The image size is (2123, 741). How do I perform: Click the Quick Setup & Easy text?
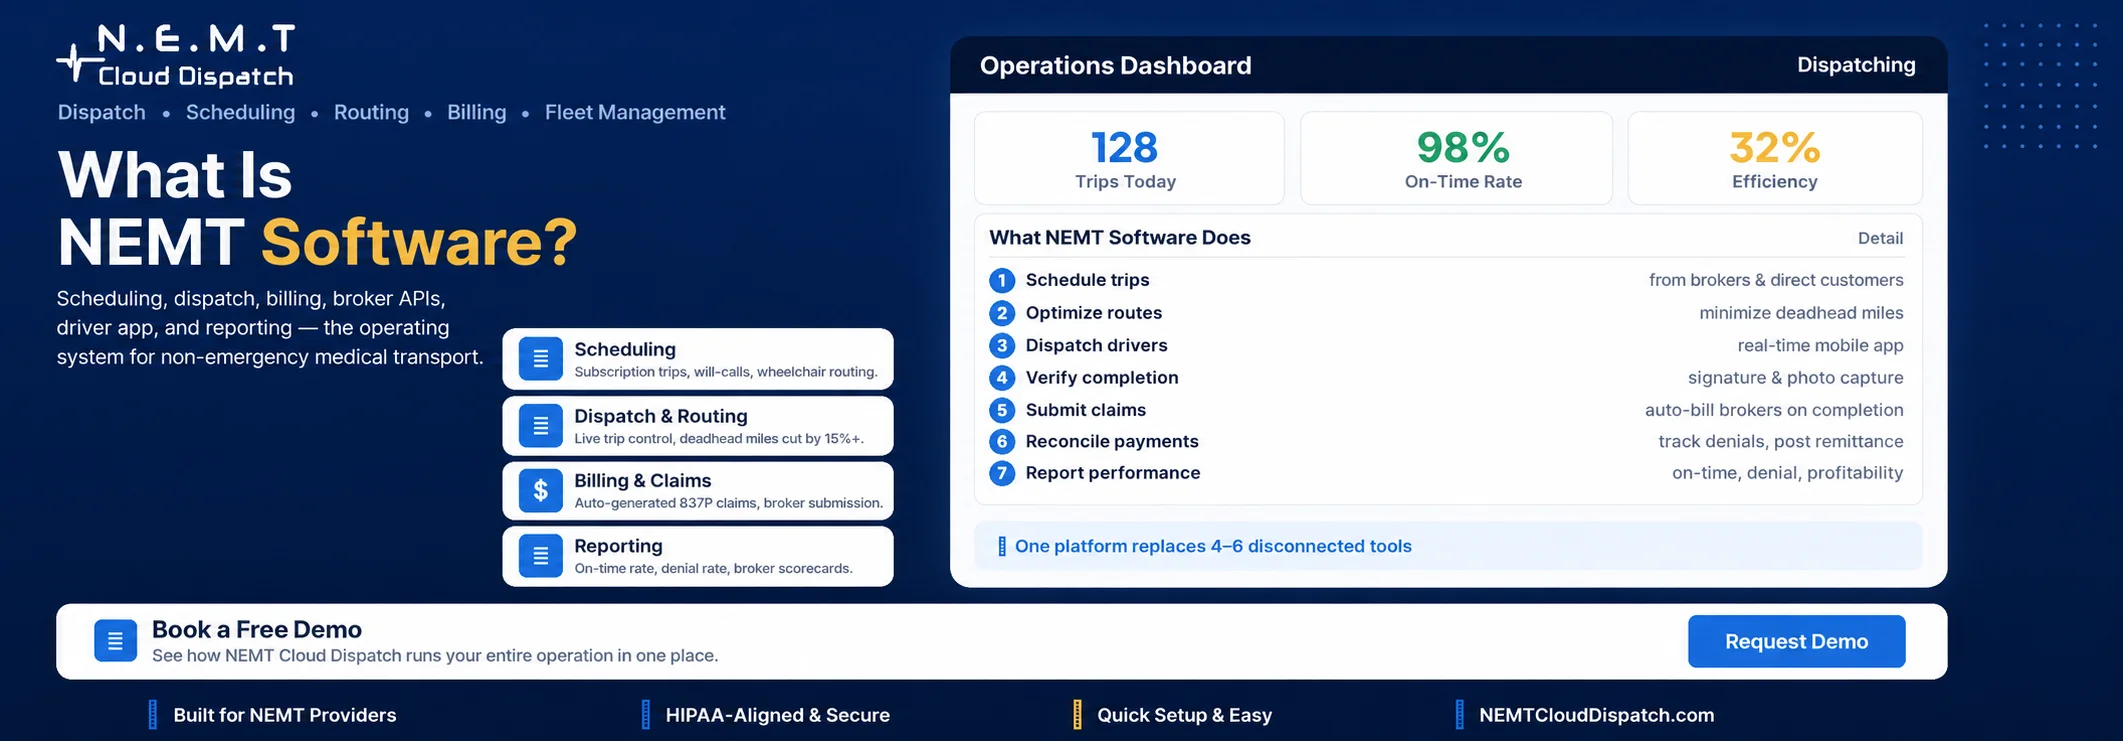(x=1184, y=715)
